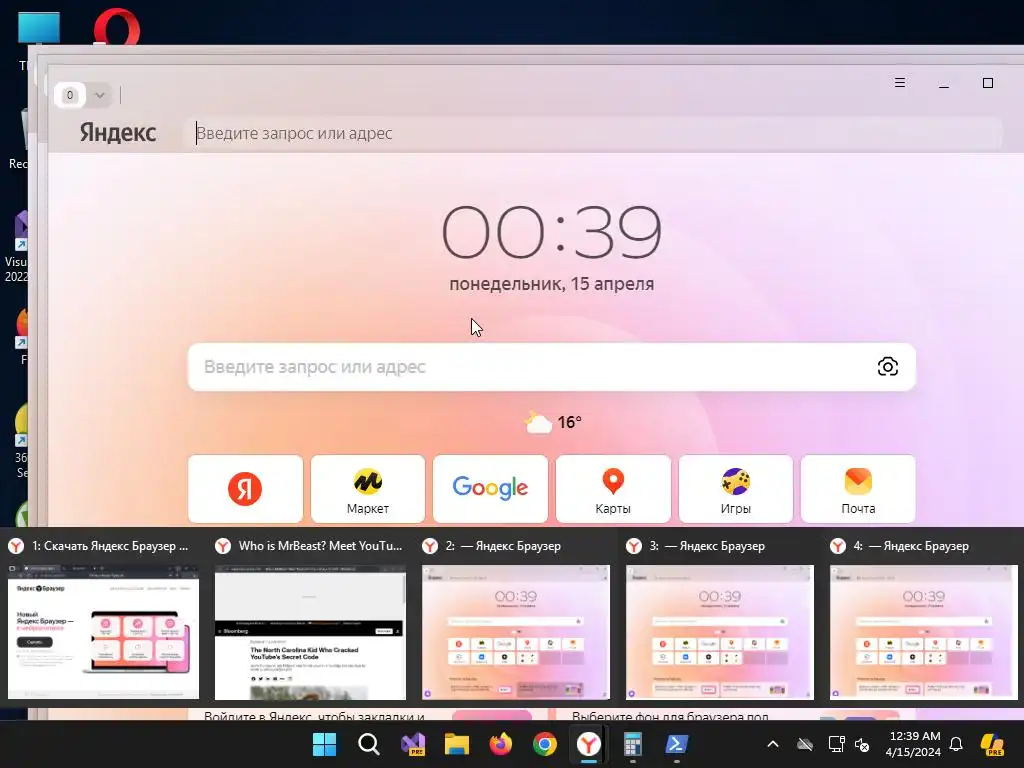Select the Who is MrBeast preview thumbnail
The image size is (1024, 768).
[x=310, y=632]
